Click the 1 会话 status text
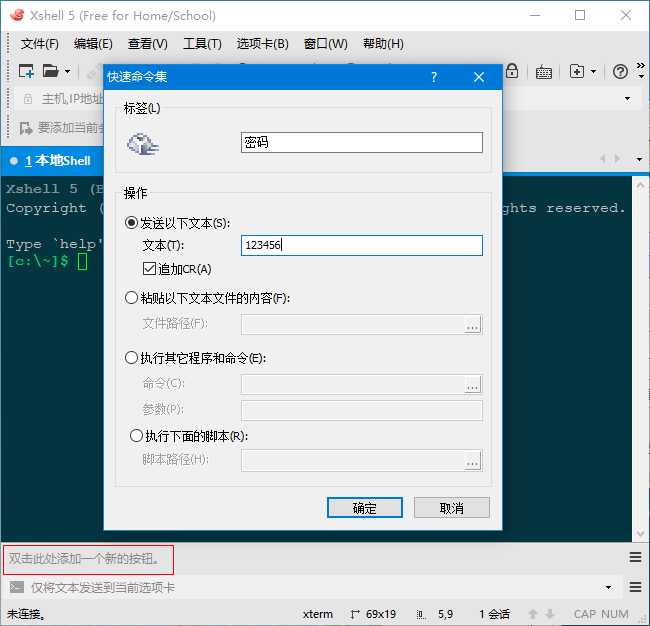The image size is (650, 626). [494, 614]
